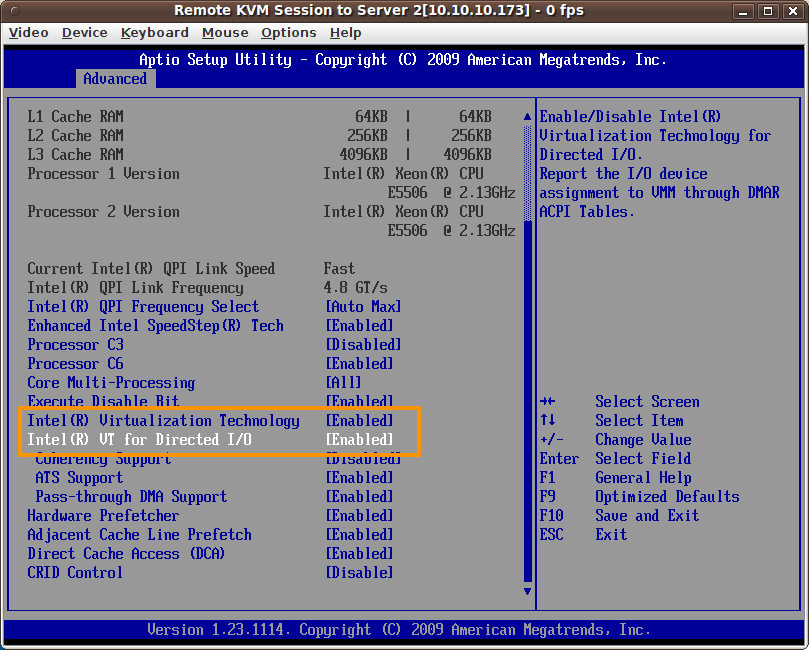Click scrollbar down arrow in BIOS list
This screenshot has height=650, width=809.
click(527, 591)
